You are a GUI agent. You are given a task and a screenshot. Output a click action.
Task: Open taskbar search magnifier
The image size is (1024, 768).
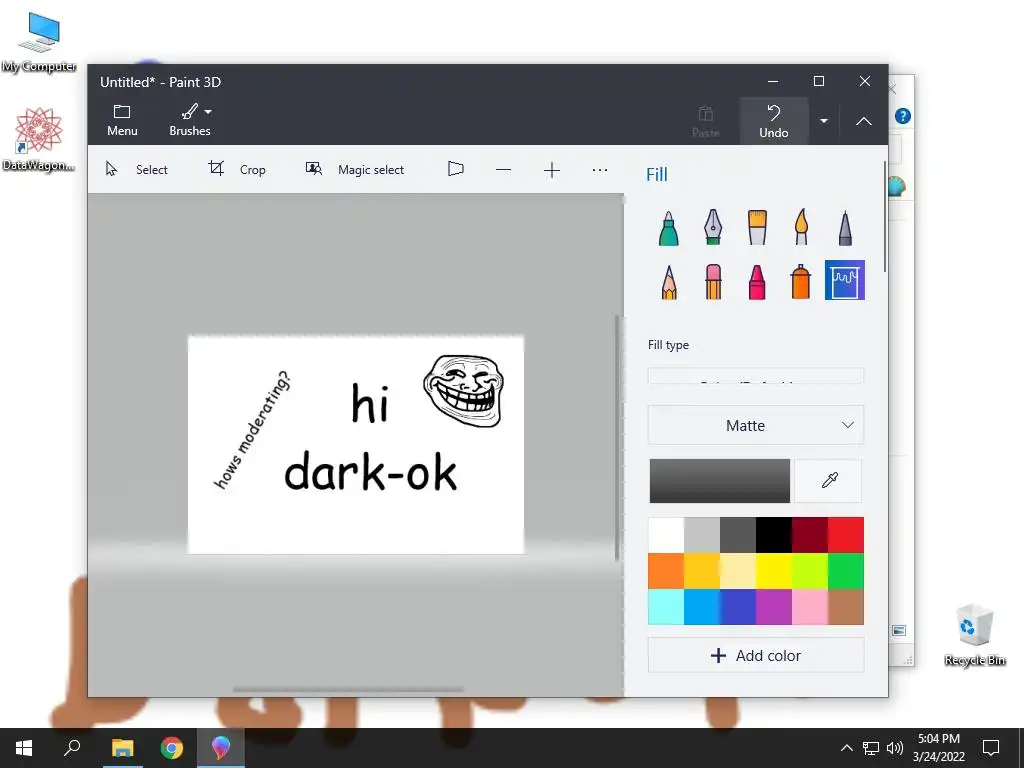click(72, 748)
